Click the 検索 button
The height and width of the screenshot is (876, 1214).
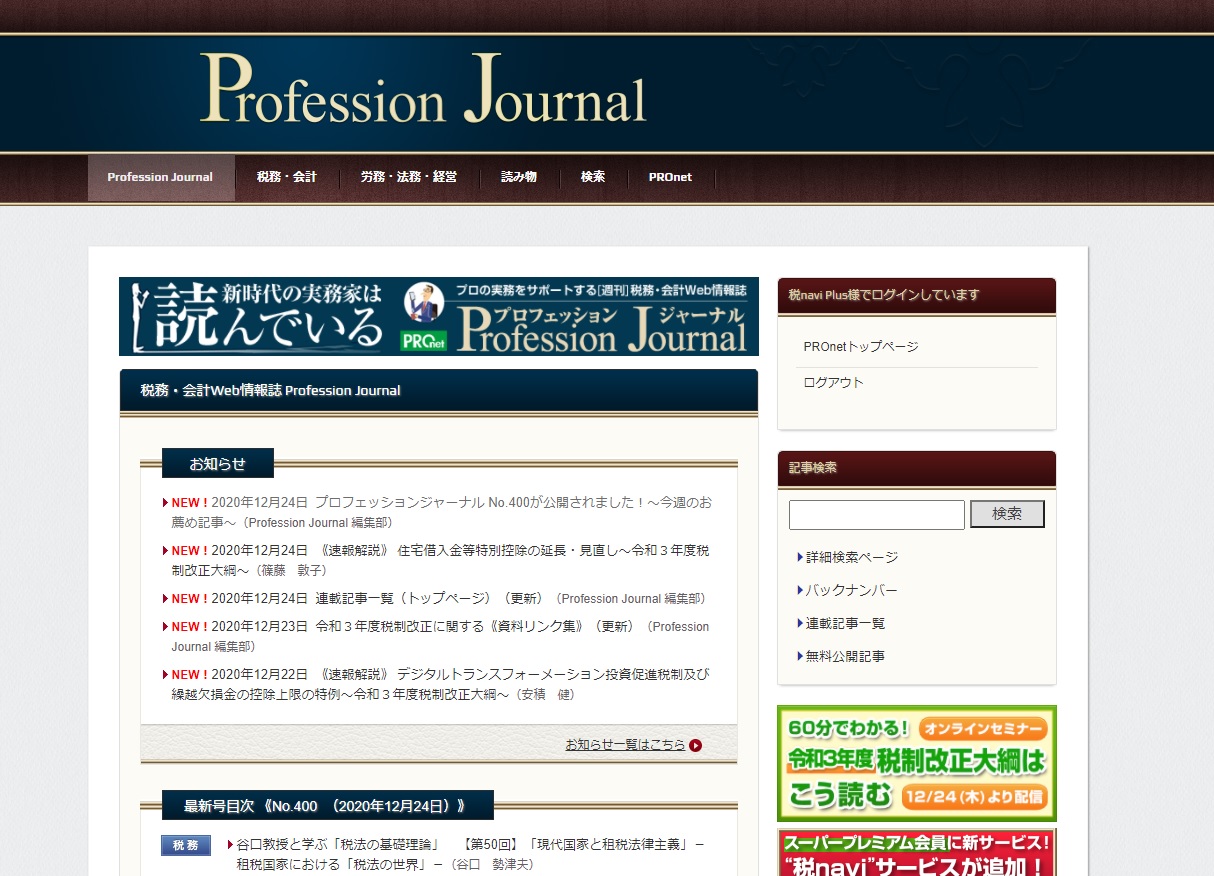click(1007, 514)
